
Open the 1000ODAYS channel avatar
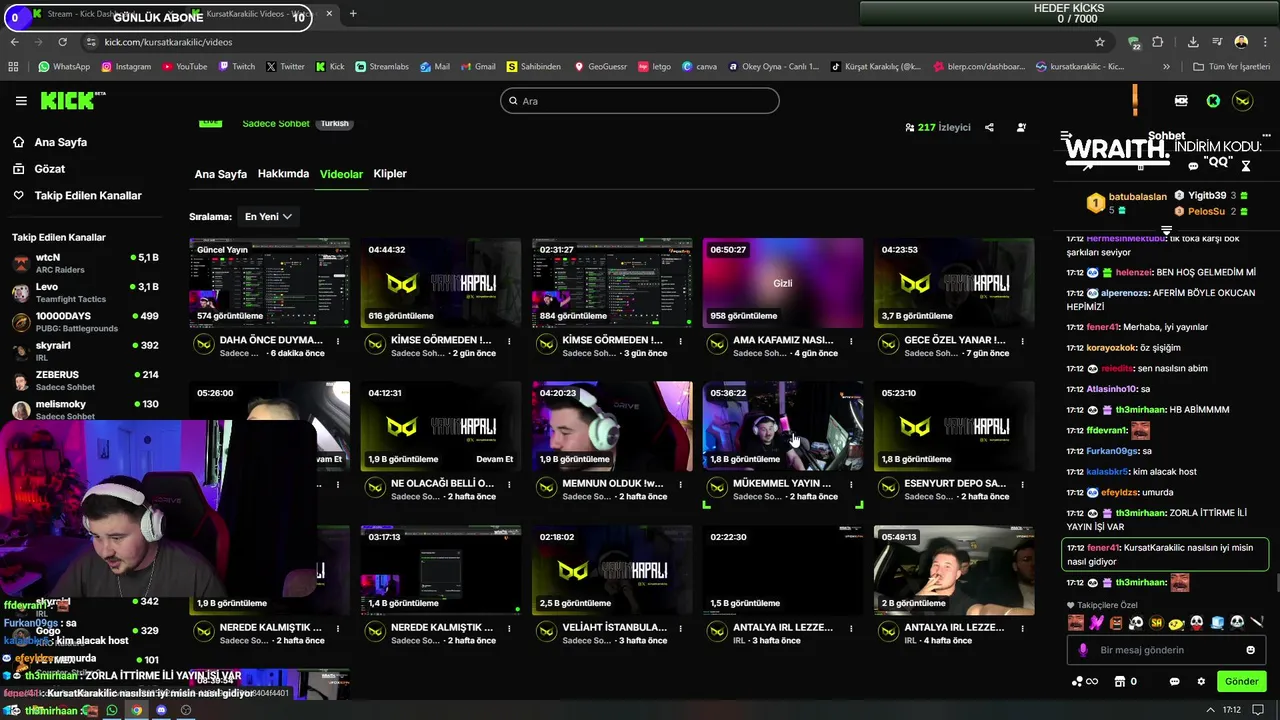coord(21,322)
